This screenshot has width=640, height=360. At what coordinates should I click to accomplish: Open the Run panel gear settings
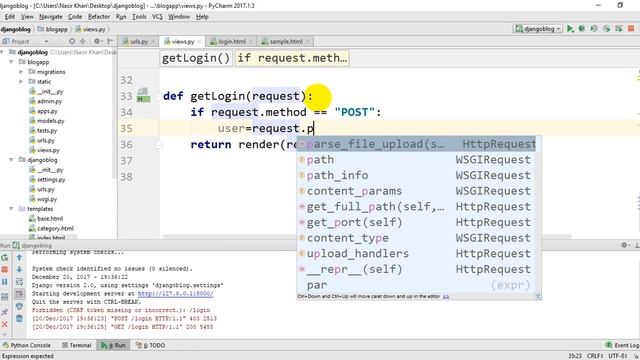point(624,245)
